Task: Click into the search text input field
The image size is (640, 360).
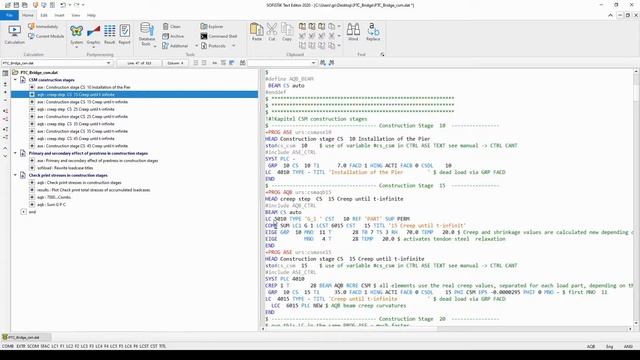Action: click(279, 63)
